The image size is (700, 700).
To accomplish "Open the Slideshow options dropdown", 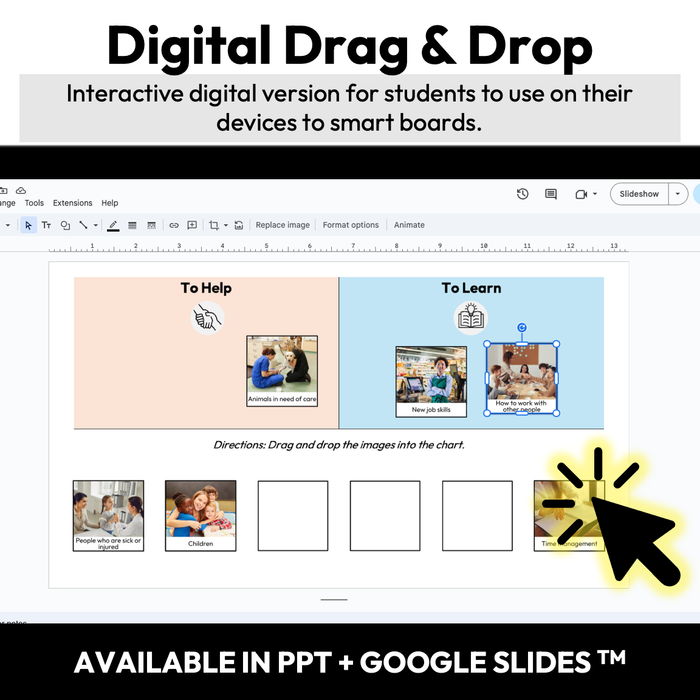I will (x=678, y=194).
